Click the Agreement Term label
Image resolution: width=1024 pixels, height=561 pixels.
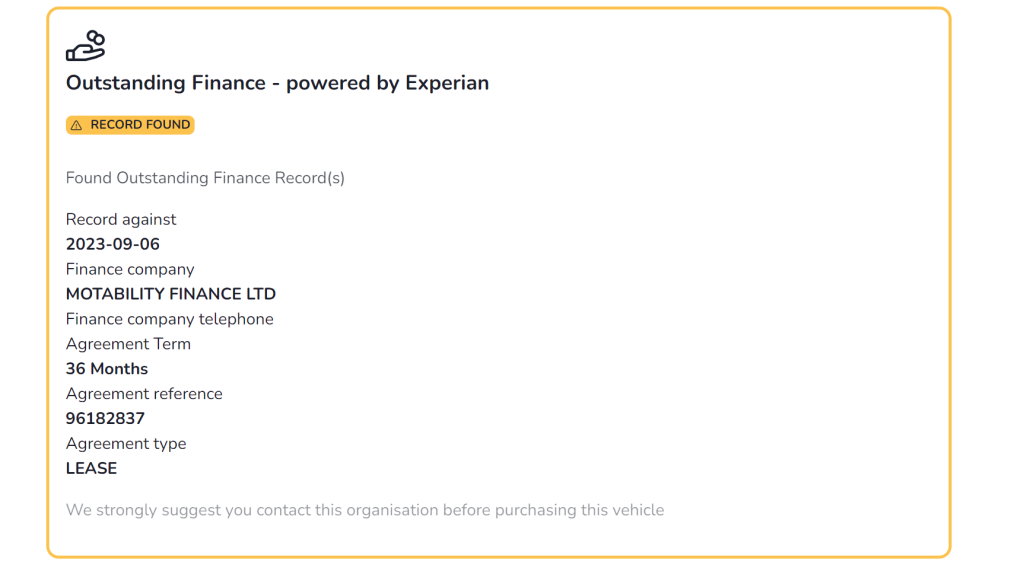click(x=128, y=344)
